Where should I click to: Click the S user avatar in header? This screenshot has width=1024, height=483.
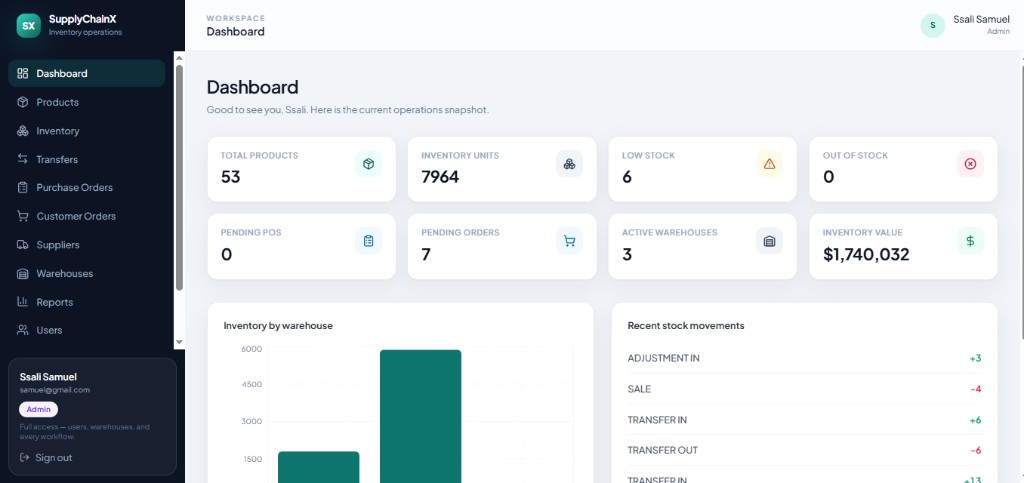[x=933, y=25]
